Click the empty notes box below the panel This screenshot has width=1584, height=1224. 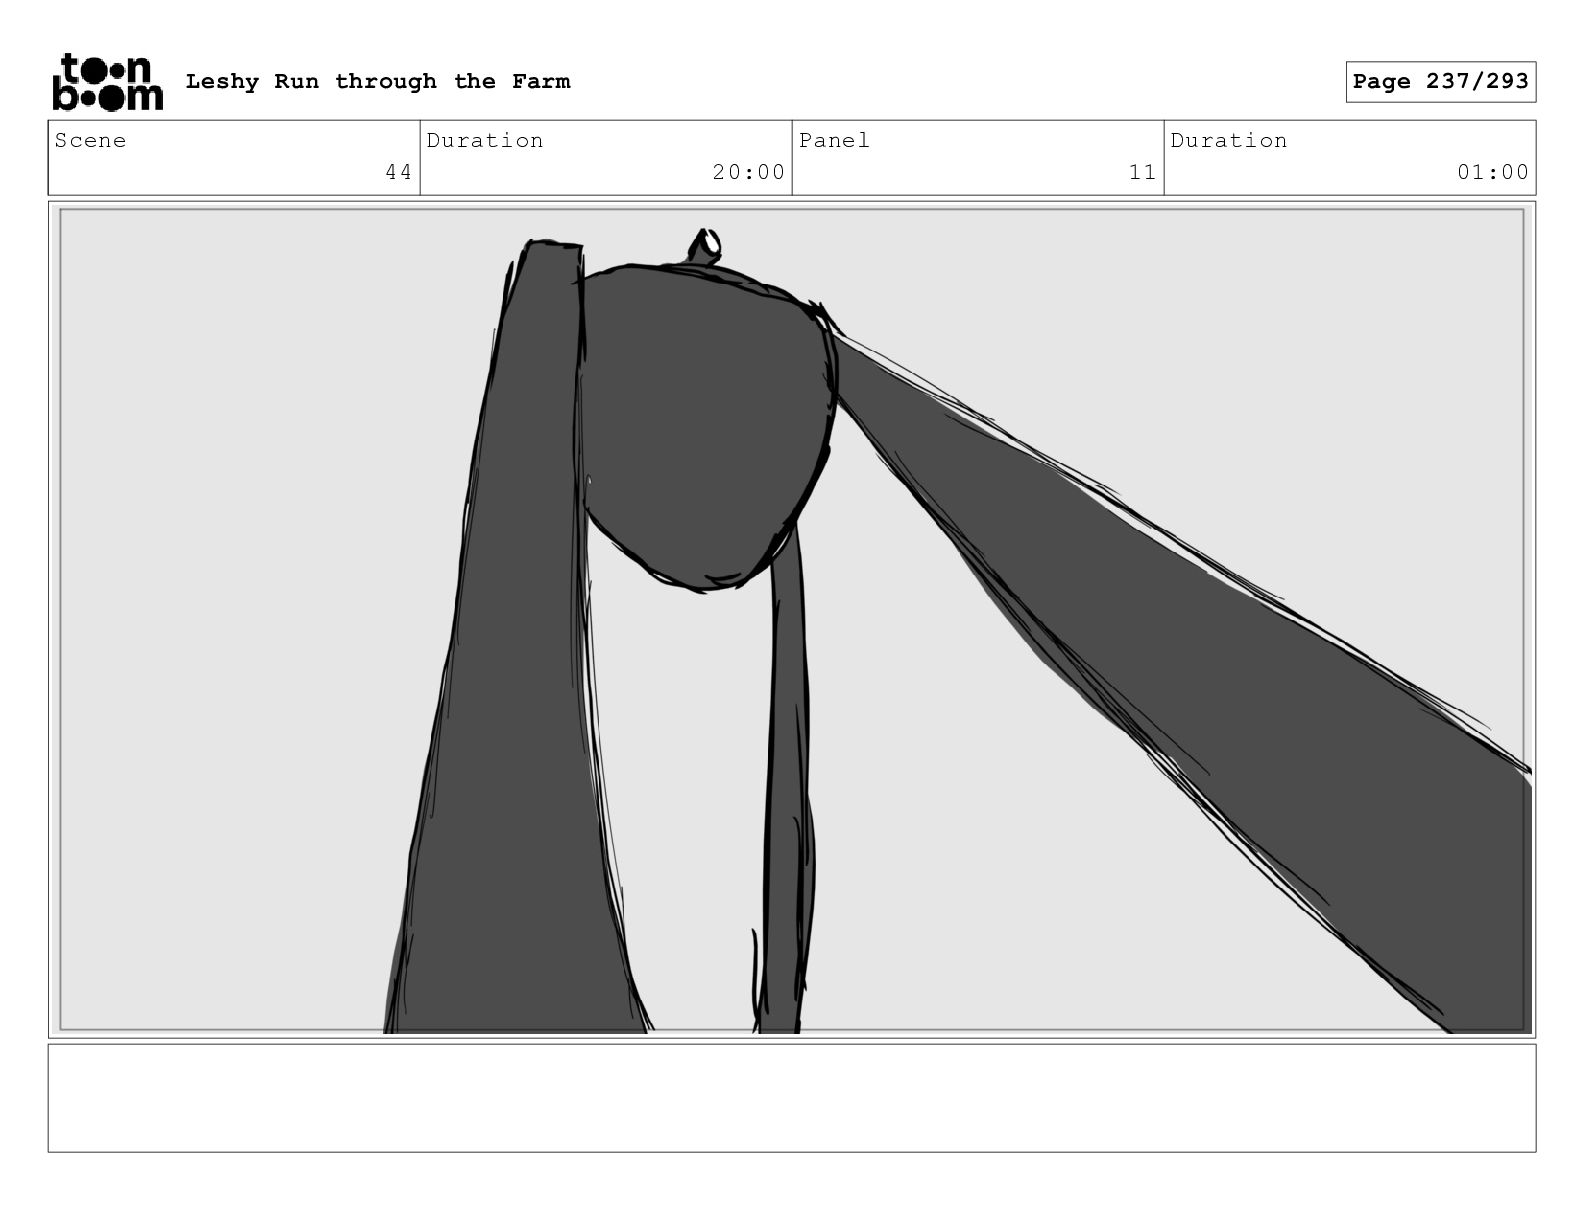792,1098
